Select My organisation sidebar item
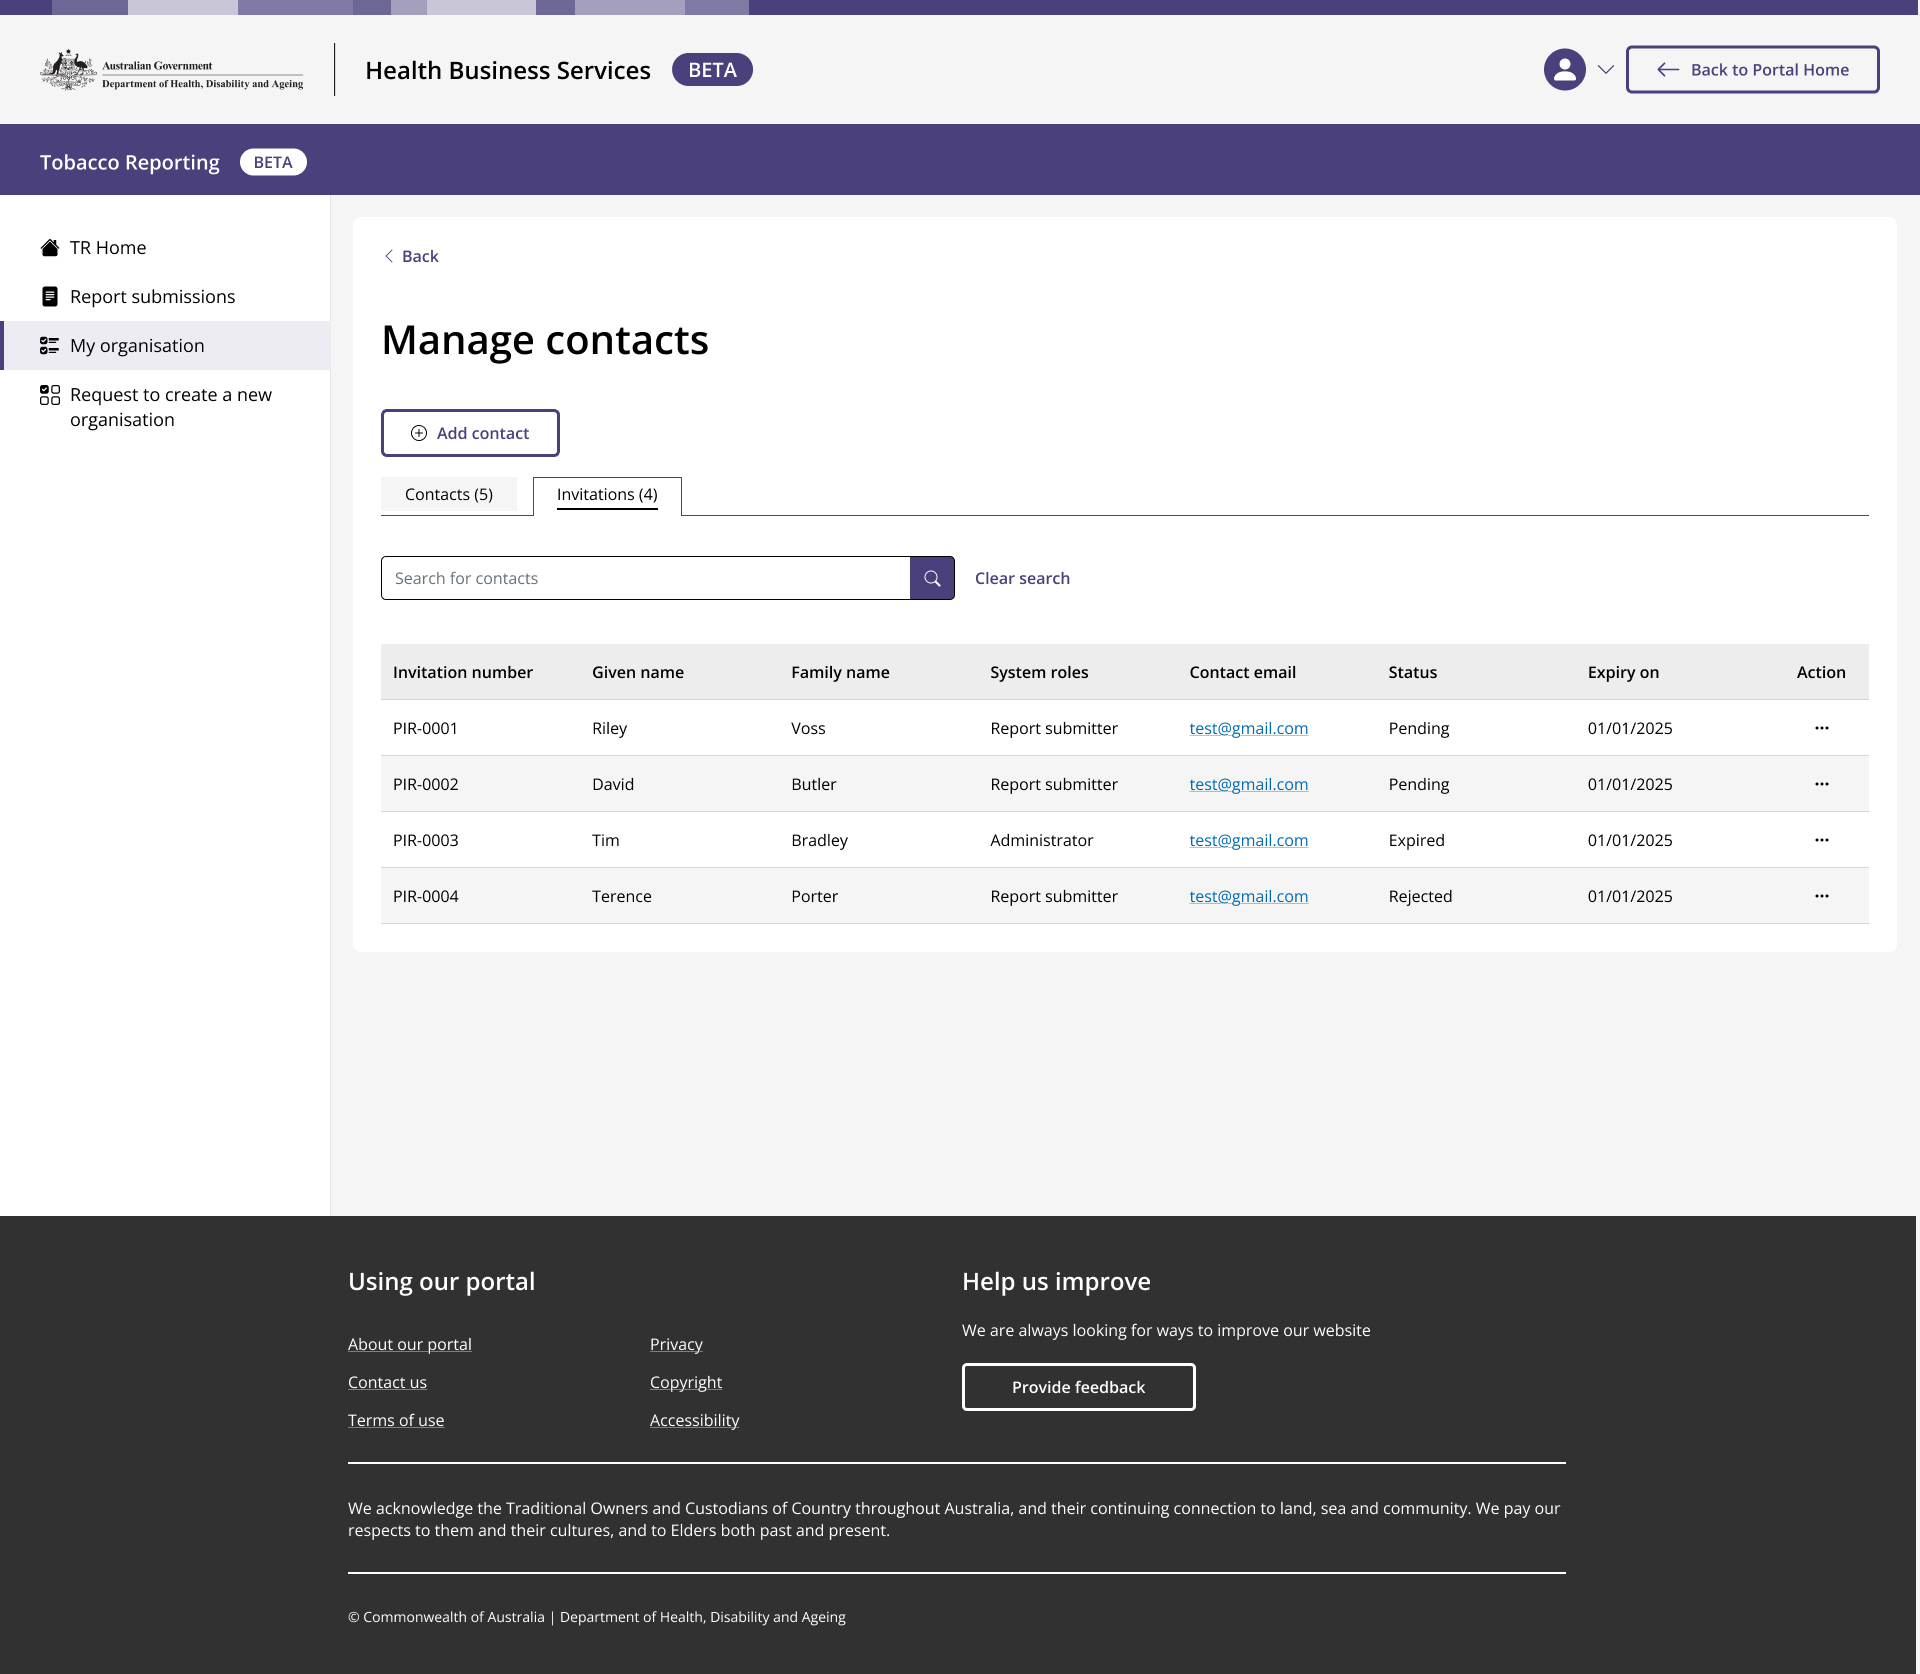Viewport: 1920px width, 1674px height. click(x=165, y=345)
